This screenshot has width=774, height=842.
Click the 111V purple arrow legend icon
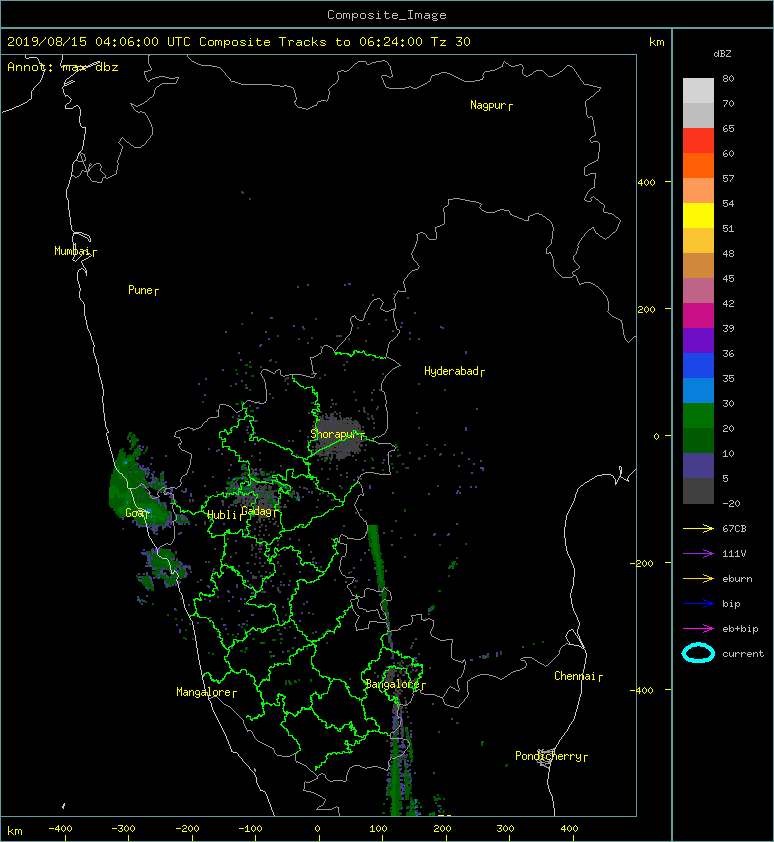(x=698, y=554)
